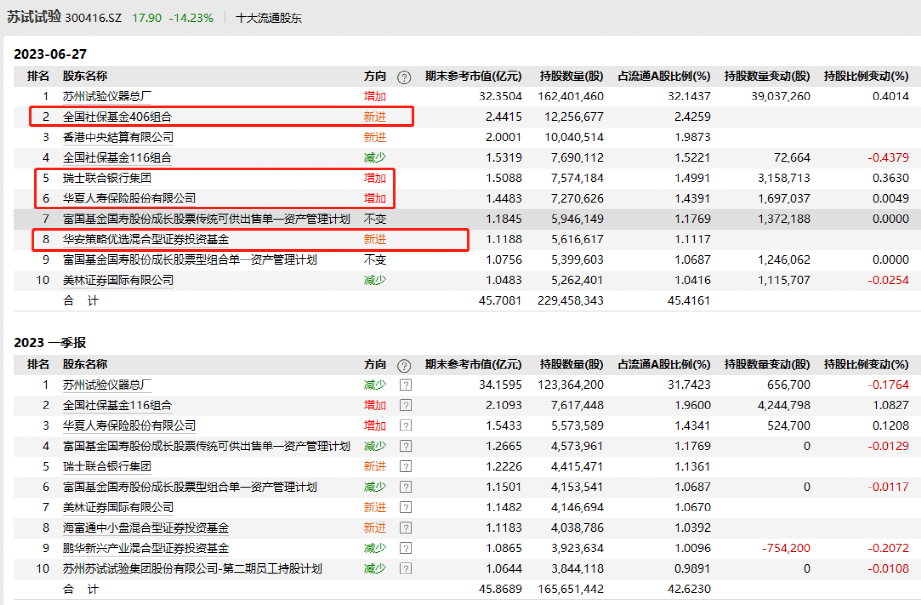
Task: Click 持股数量(股) header in 2023-06-27 table
Action: (572, 76)
